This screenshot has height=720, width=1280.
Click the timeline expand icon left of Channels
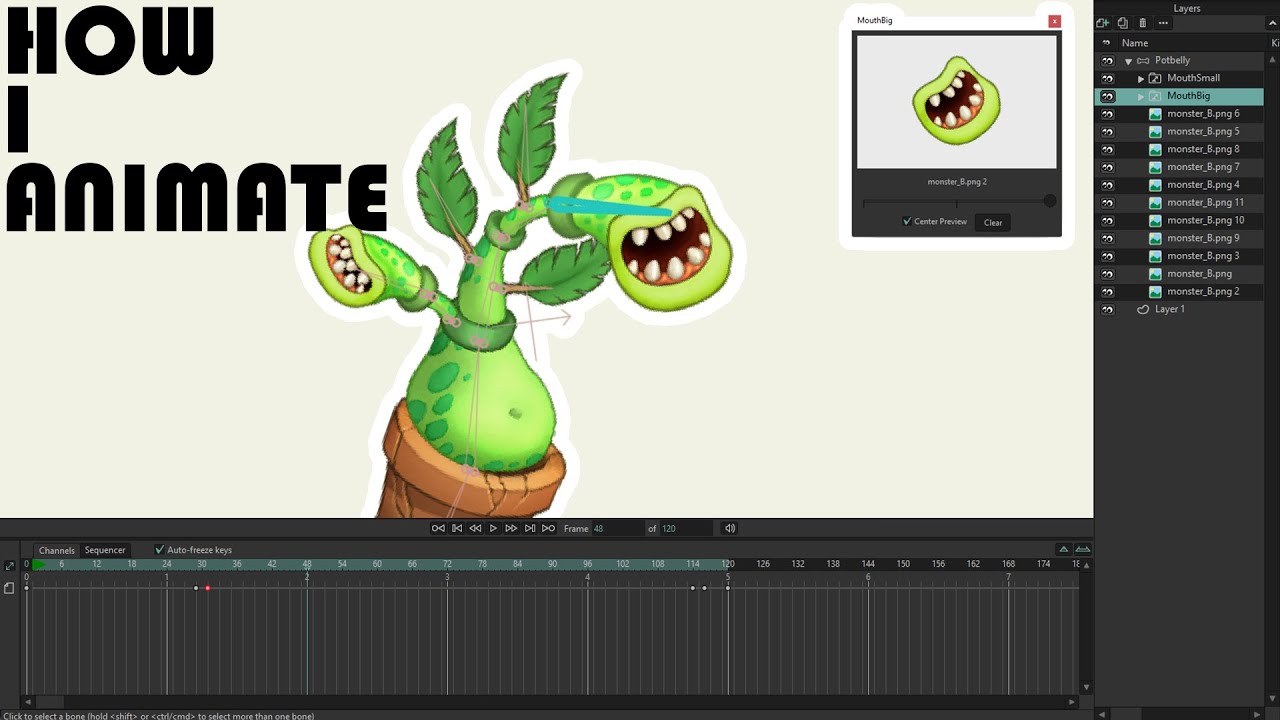10,566
